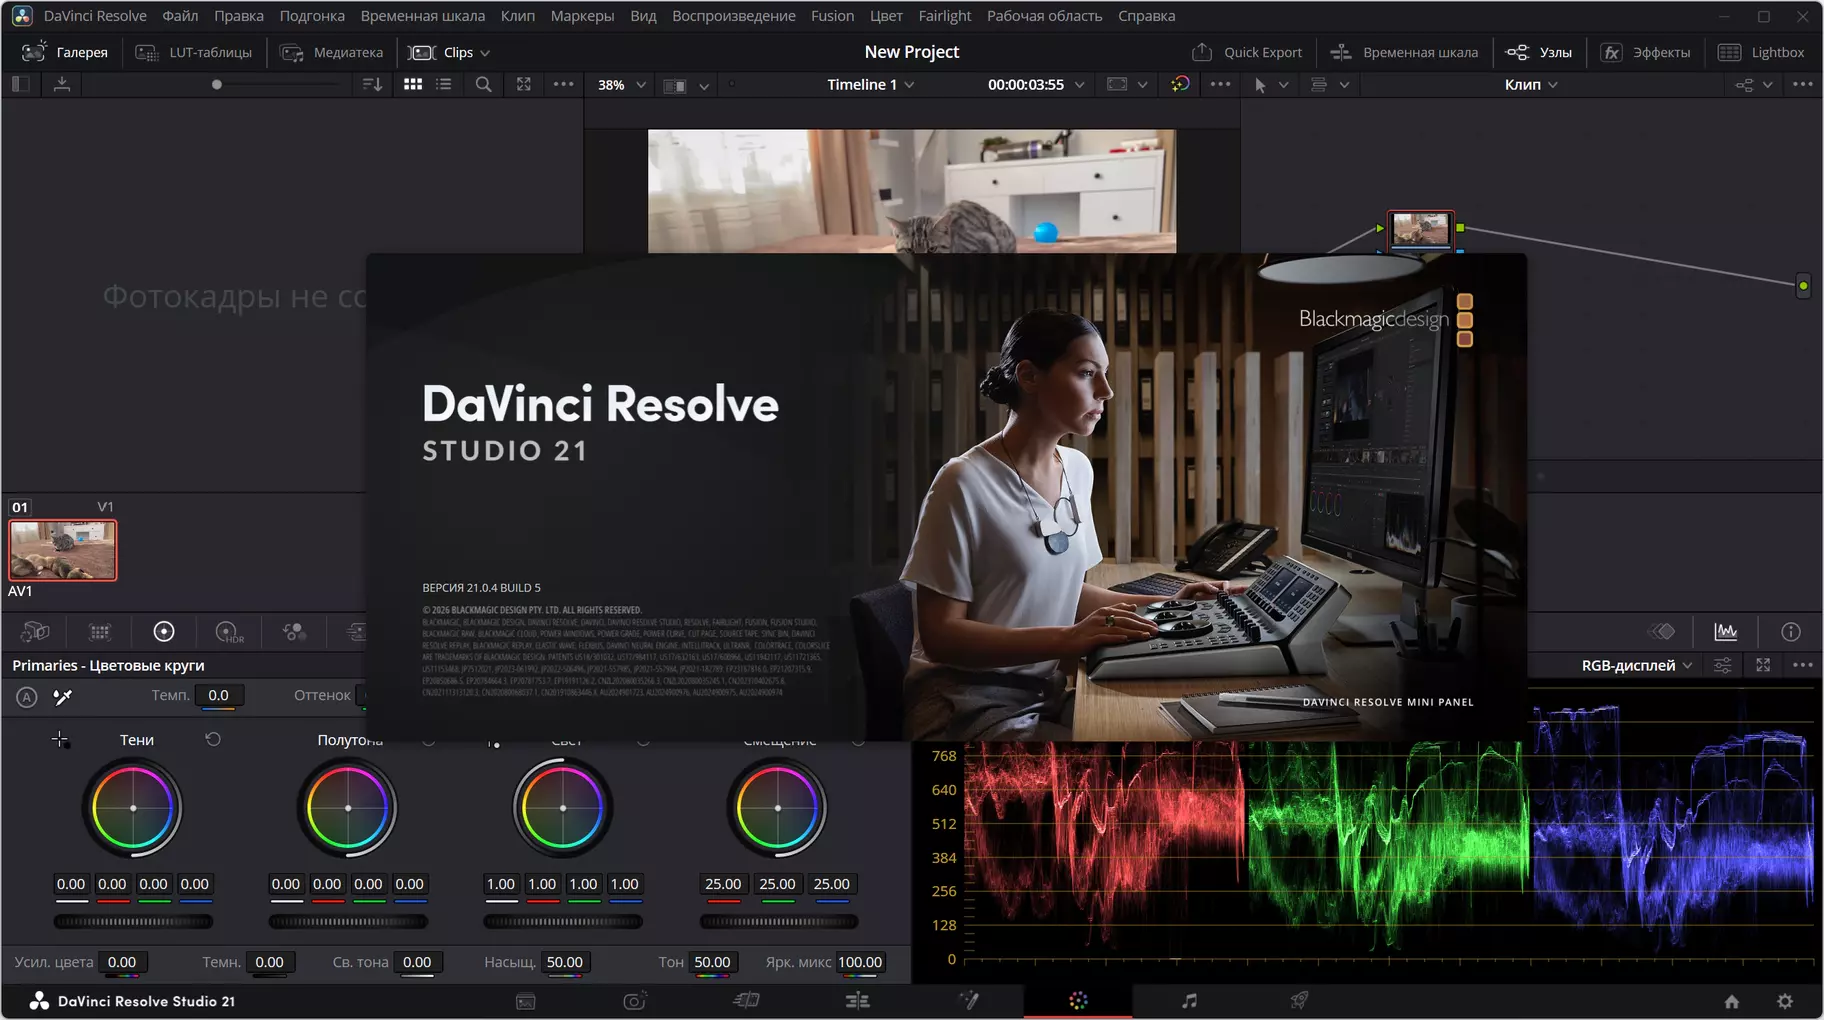Open the Information palette

[x=1791, y=632]
